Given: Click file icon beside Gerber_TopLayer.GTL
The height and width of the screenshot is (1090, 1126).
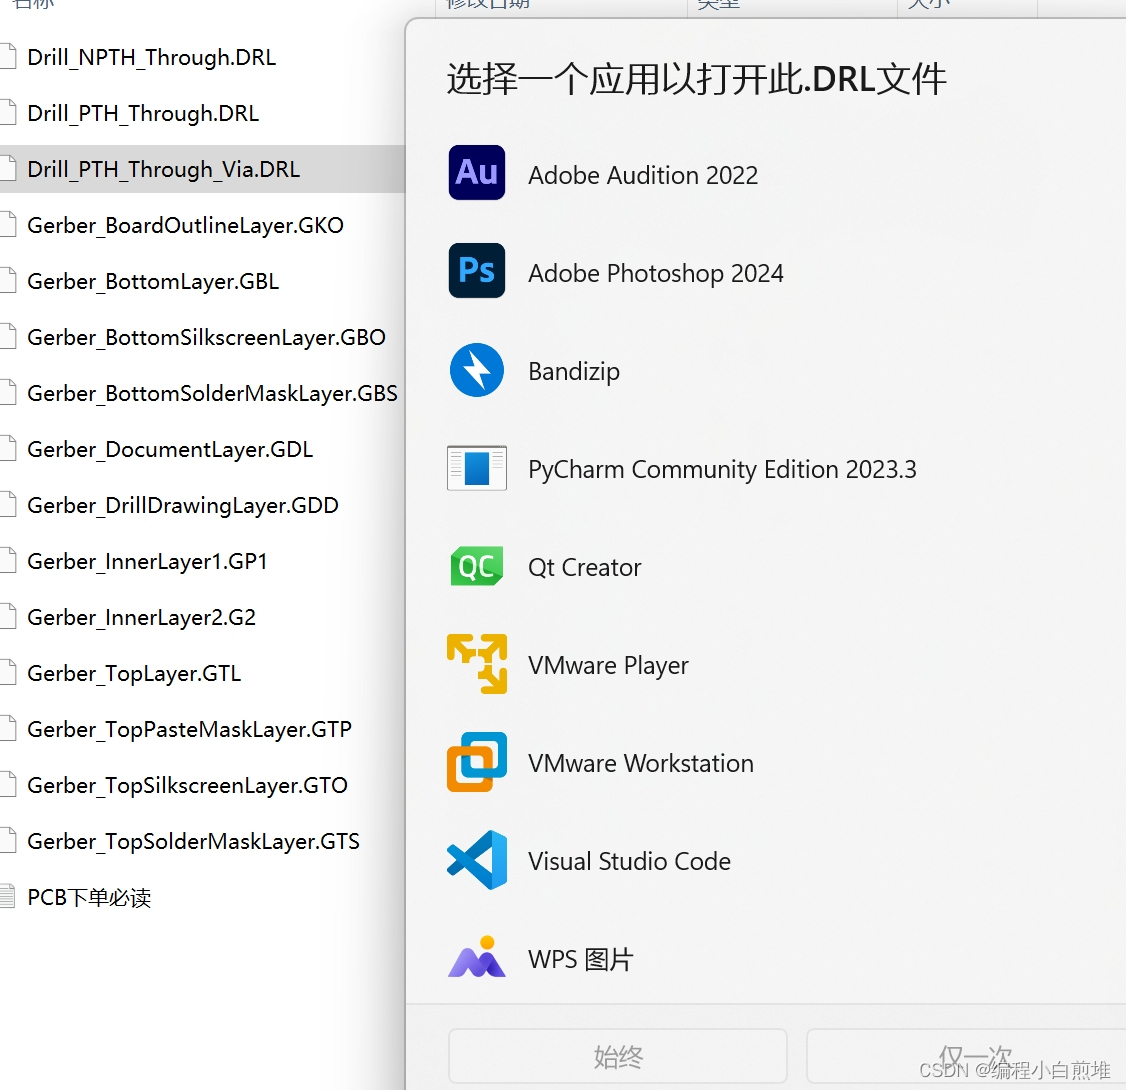Looking at the screenshot, I should (x=7, y=673).
